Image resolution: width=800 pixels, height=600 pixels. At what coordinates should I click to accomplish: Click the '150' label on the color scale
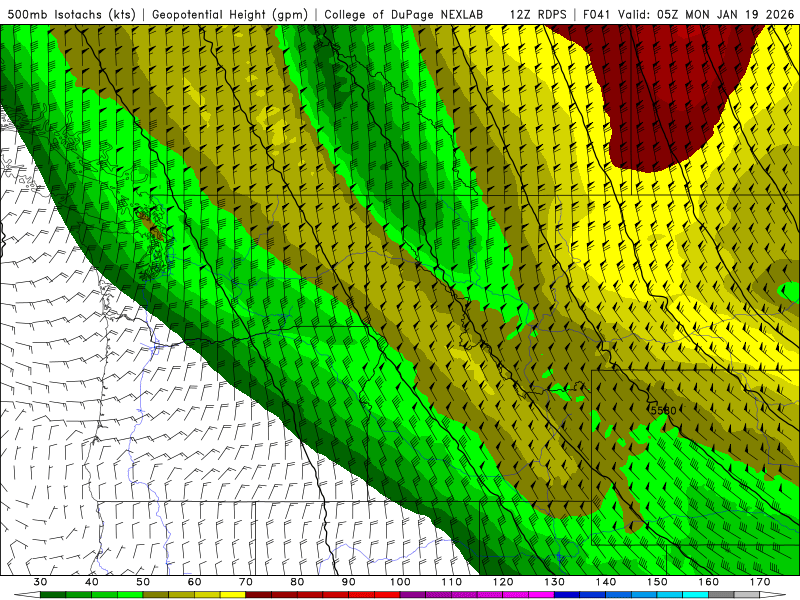(657, 582)
